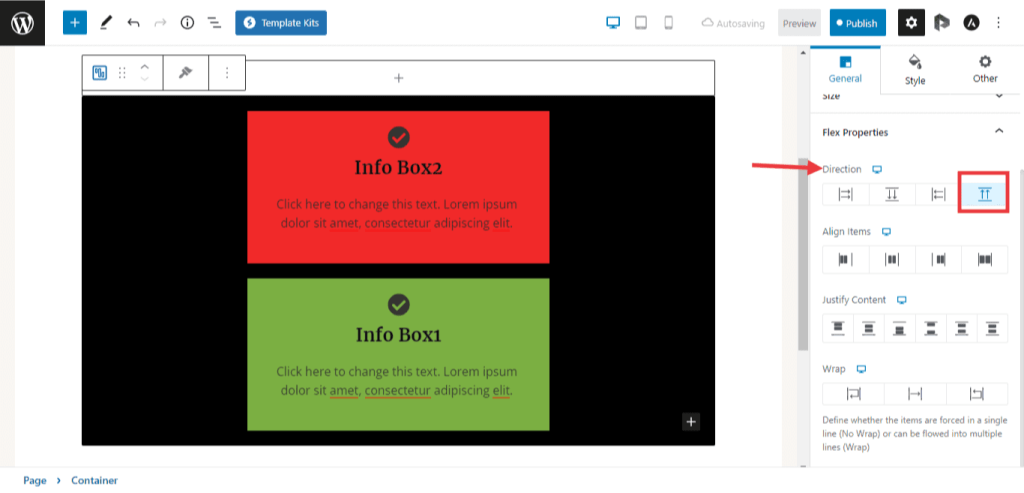Open the block inserter plus button
Viewport: 1024px width, 493px height.
click(75, 22)
